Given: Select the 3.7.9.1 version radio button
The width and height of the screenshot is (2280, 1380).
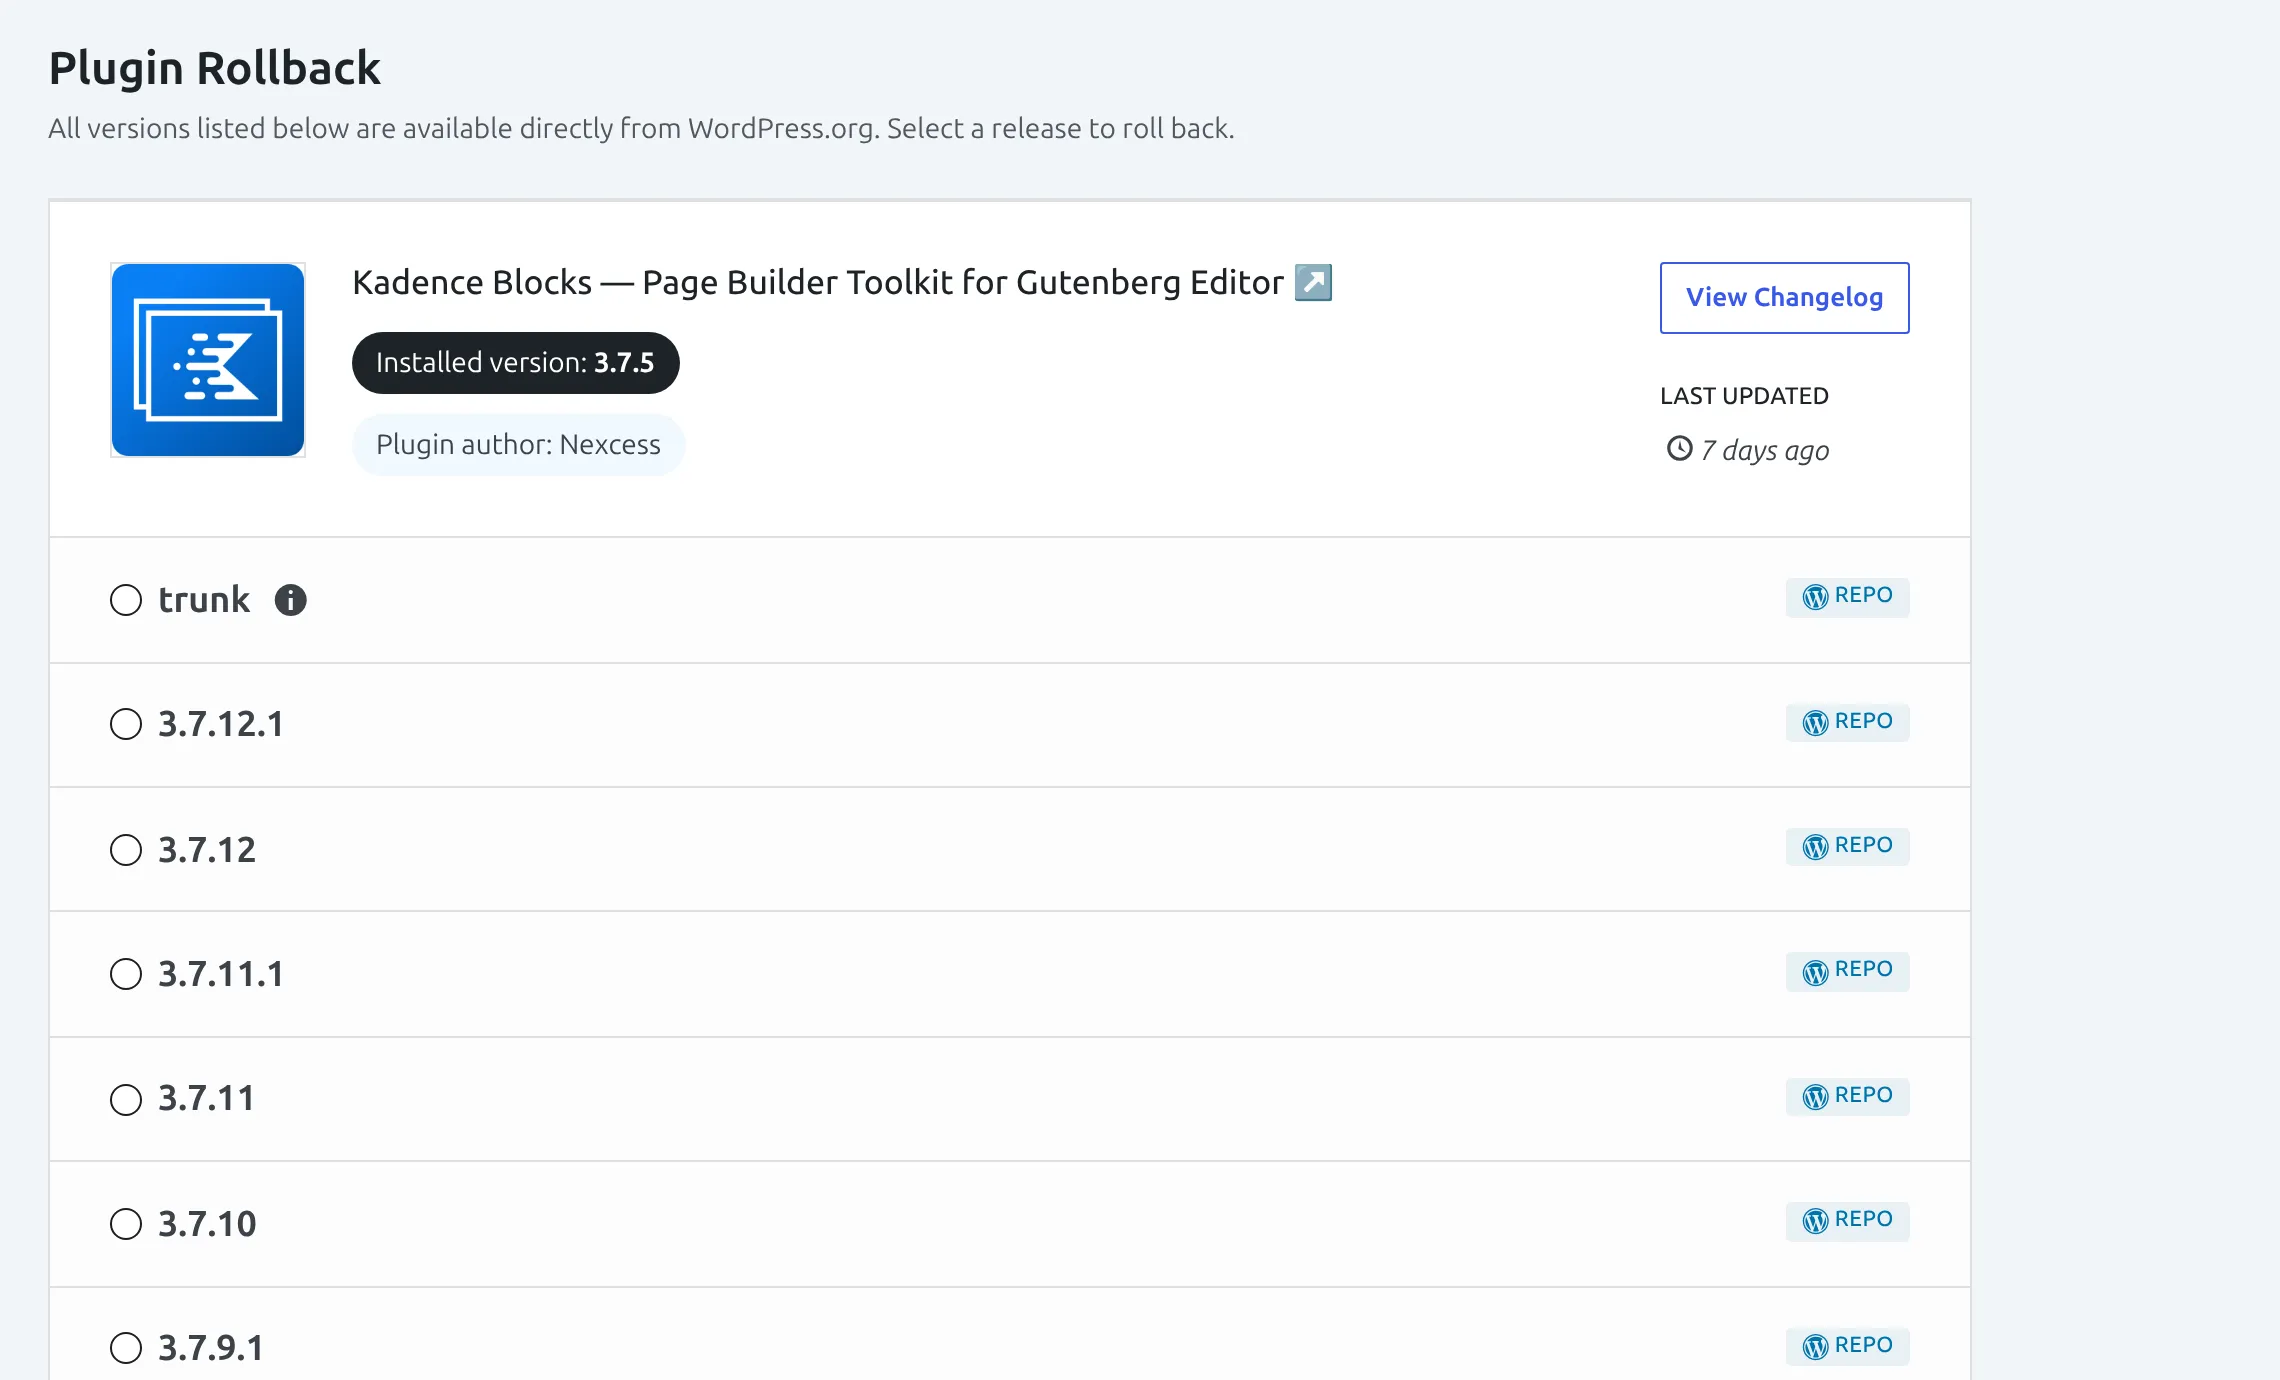Looking at the screenshot, I should tap(126, 1348).
